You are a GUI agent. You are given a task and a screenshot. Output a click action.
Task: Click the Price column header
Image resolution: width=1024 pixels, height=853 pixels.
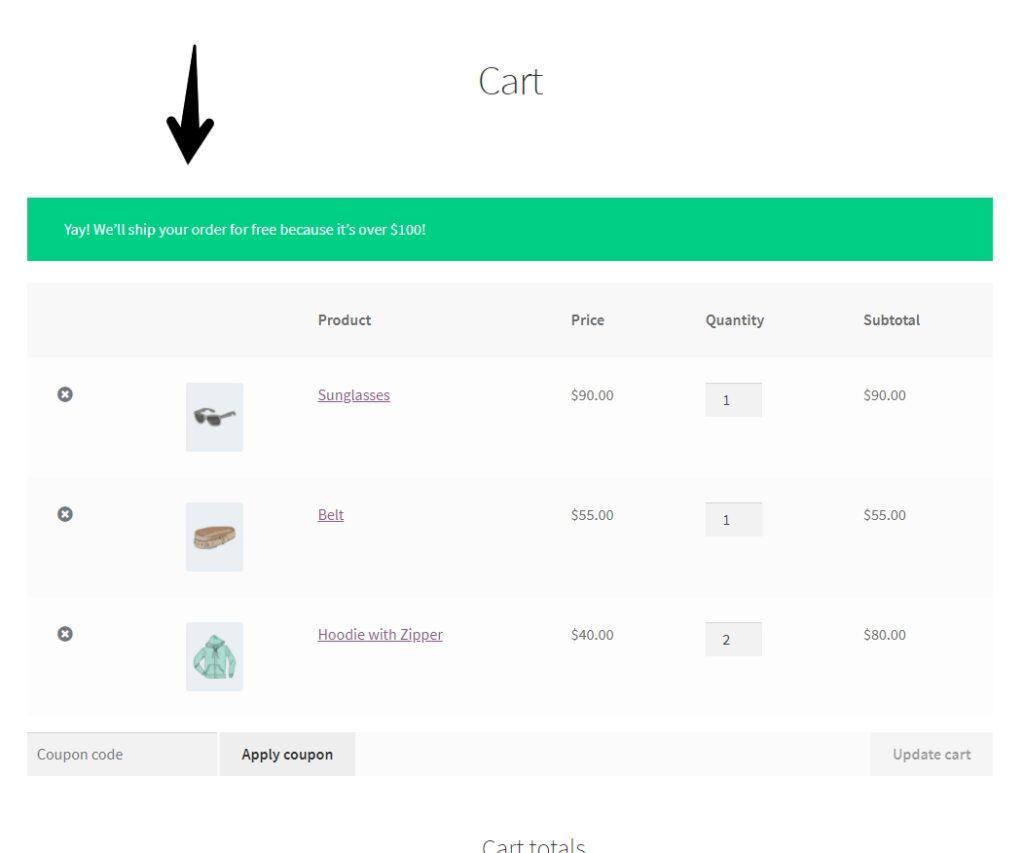[587, 320]
